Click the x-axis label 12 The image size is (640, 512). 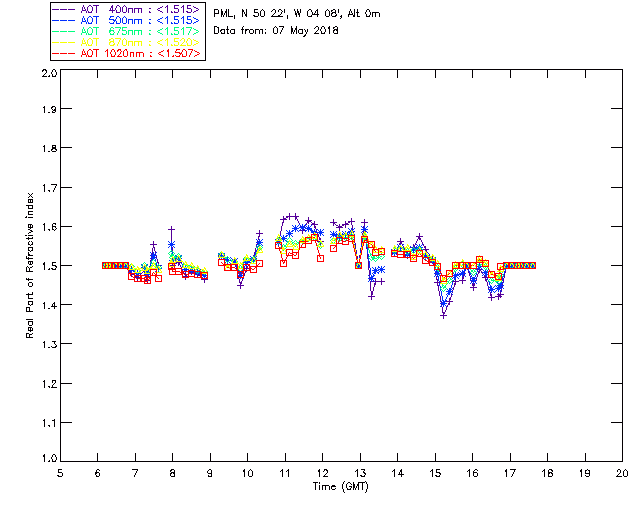click(x=322, y=473)
